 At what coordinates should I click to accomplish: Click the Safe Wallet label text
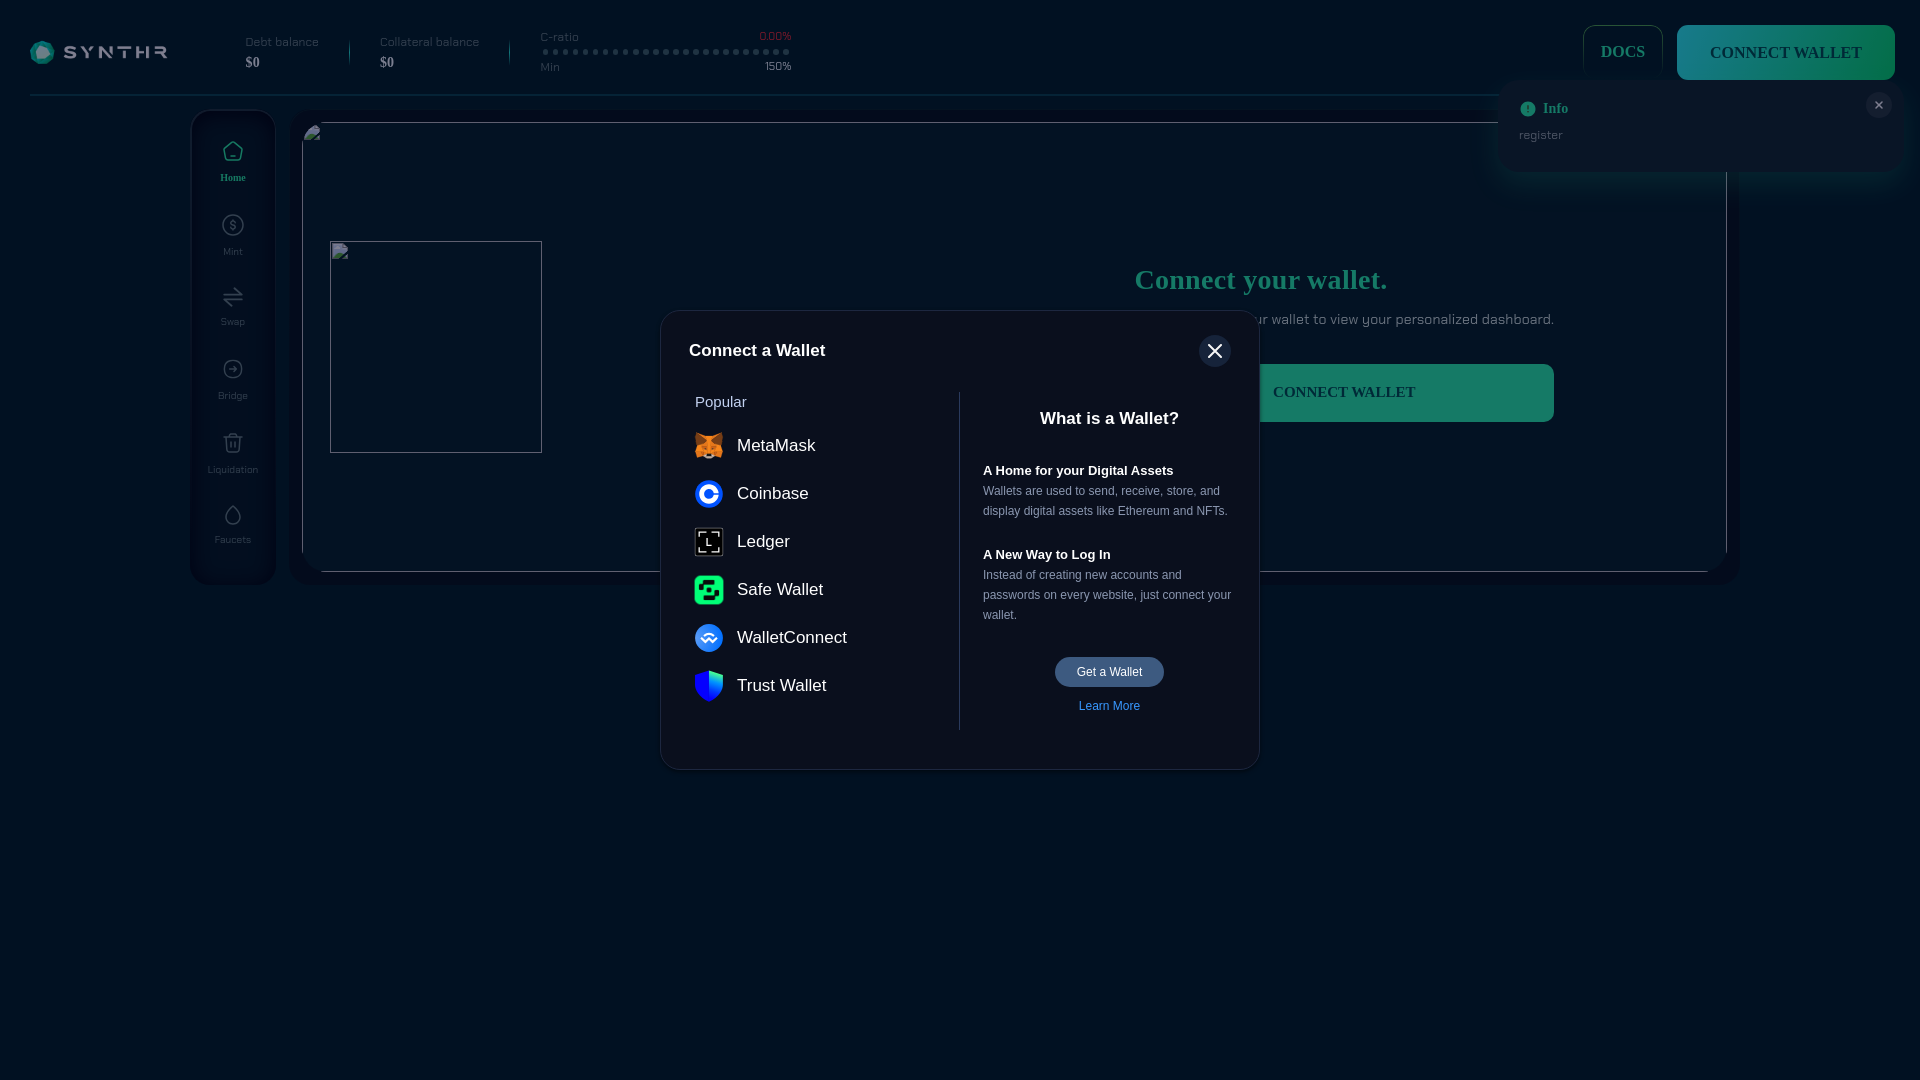pyautogui.click(x=780, y=590)
